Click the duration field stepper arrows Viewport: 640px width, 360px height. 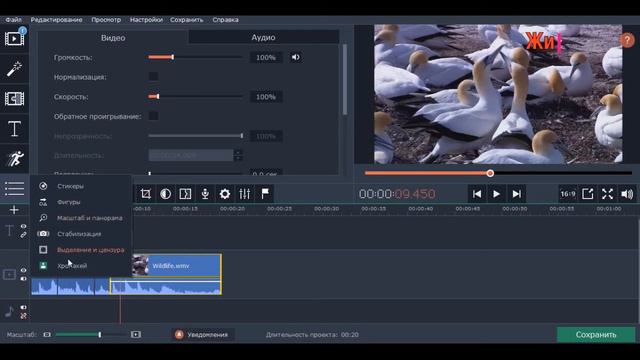click(238, 155)
